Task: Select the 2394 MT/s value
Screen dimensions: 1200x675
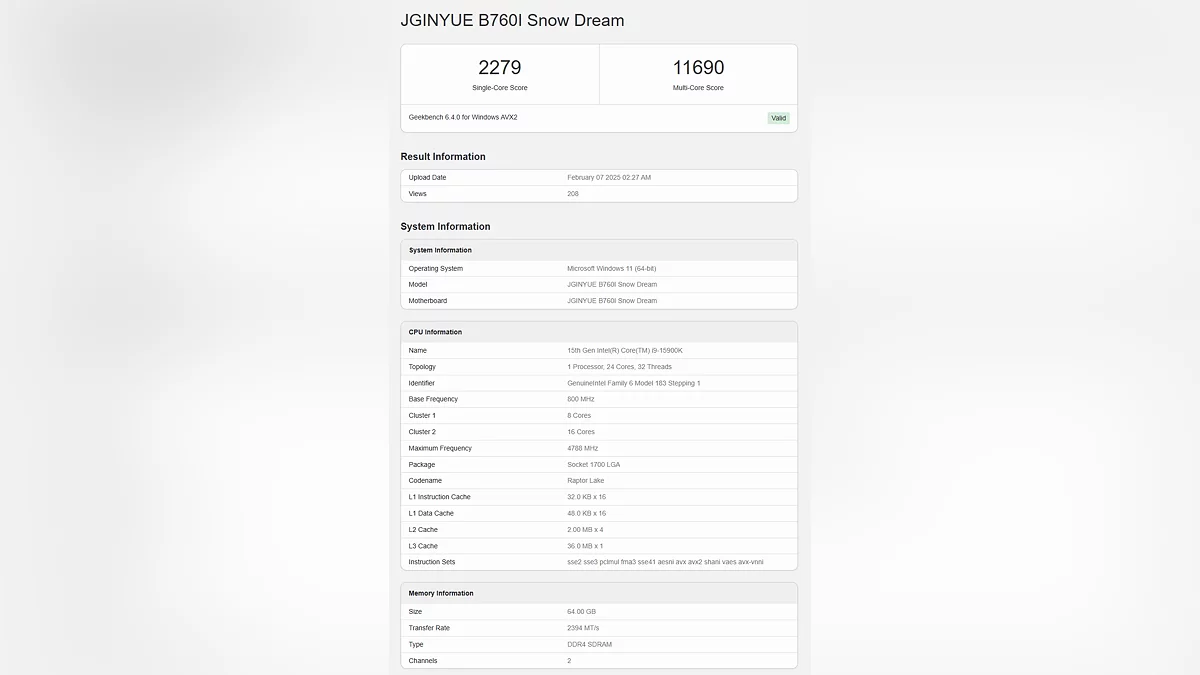Action: [x=583, y=628]
